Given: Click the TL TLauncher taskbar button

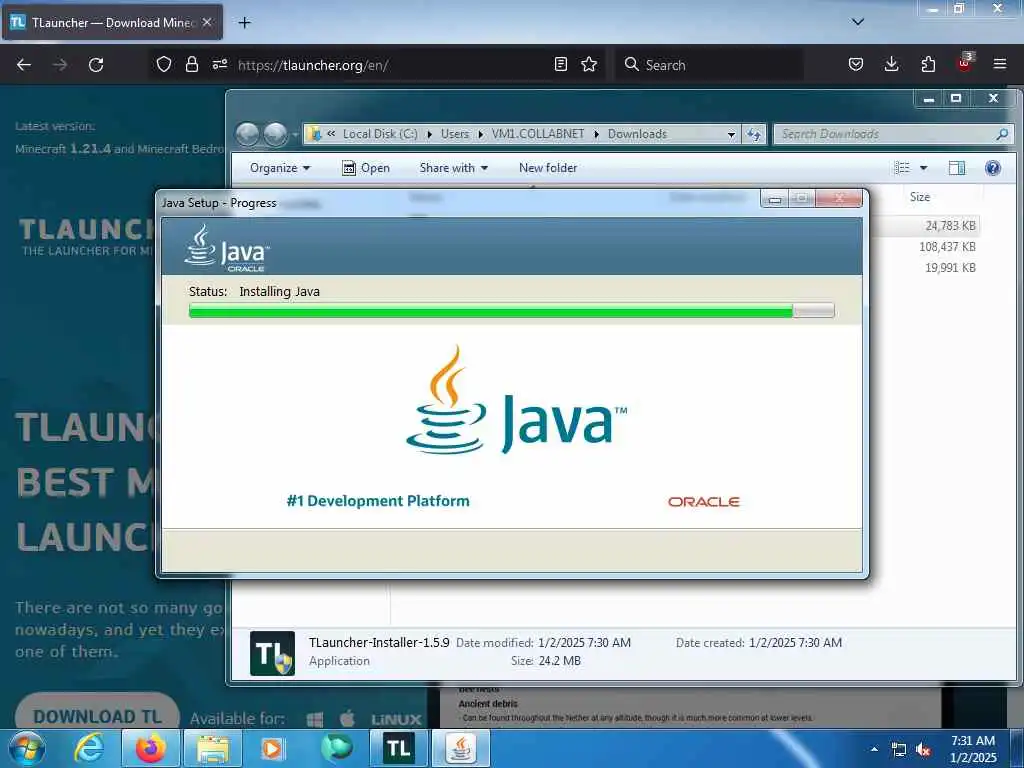Looking at the screenshot, I should coord(398,748).
